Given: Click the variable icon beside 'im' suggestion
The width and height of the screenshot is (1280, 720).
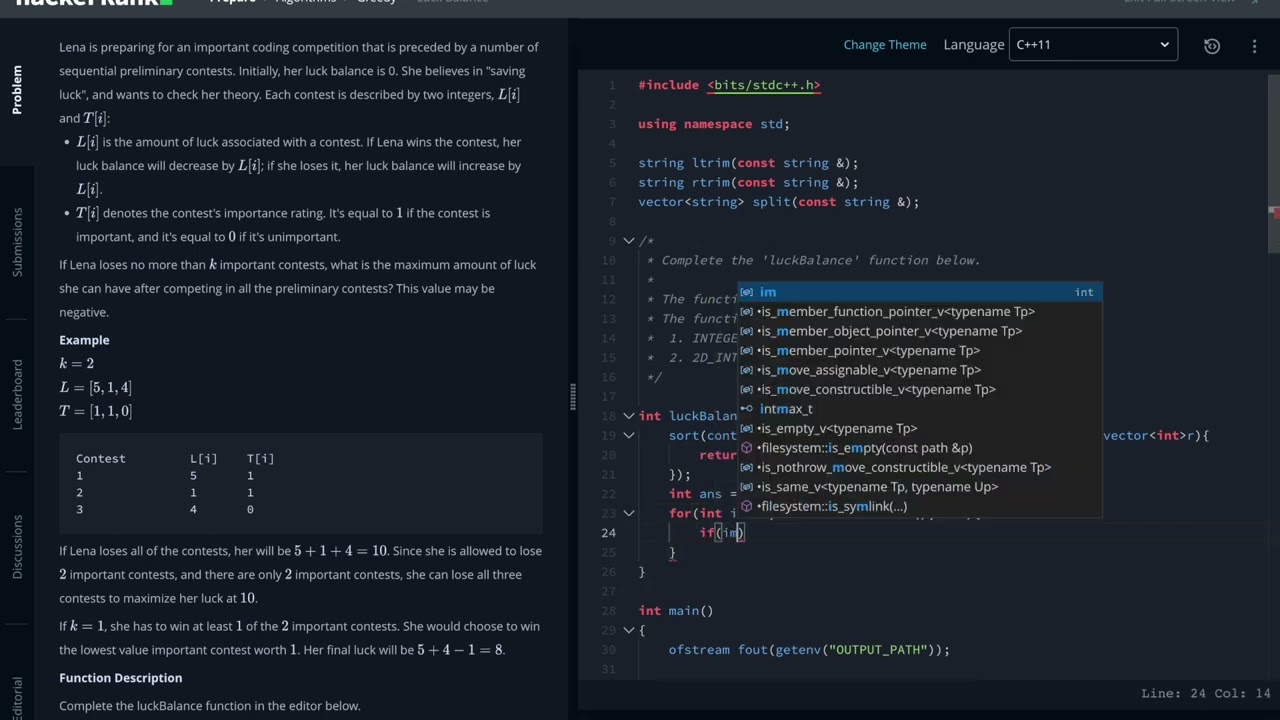Looking at the screenshot, I should [746, 292].
